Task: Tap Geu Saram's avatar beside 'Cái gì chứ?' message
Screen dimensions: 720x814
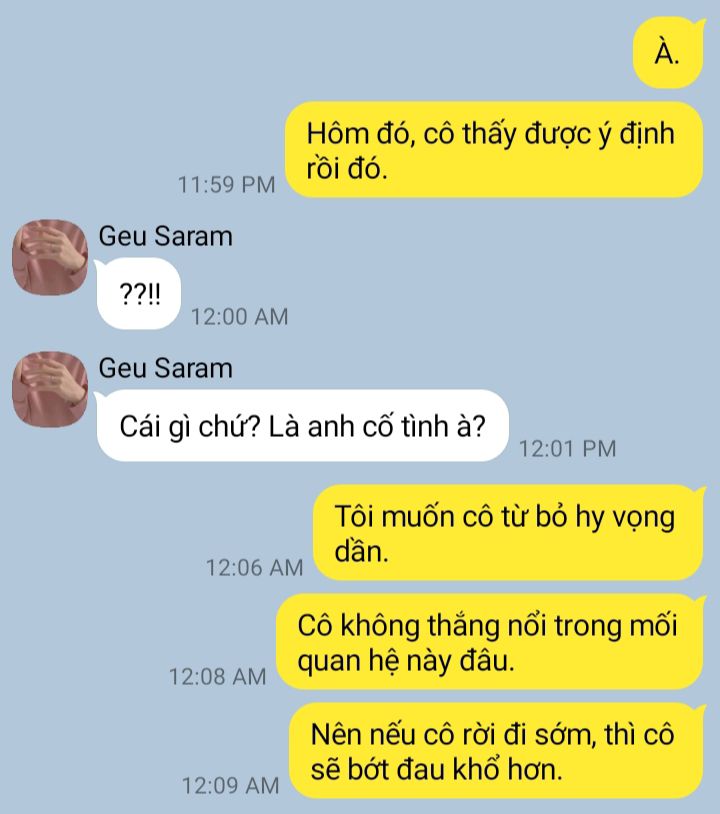Action: click(50, 389)
